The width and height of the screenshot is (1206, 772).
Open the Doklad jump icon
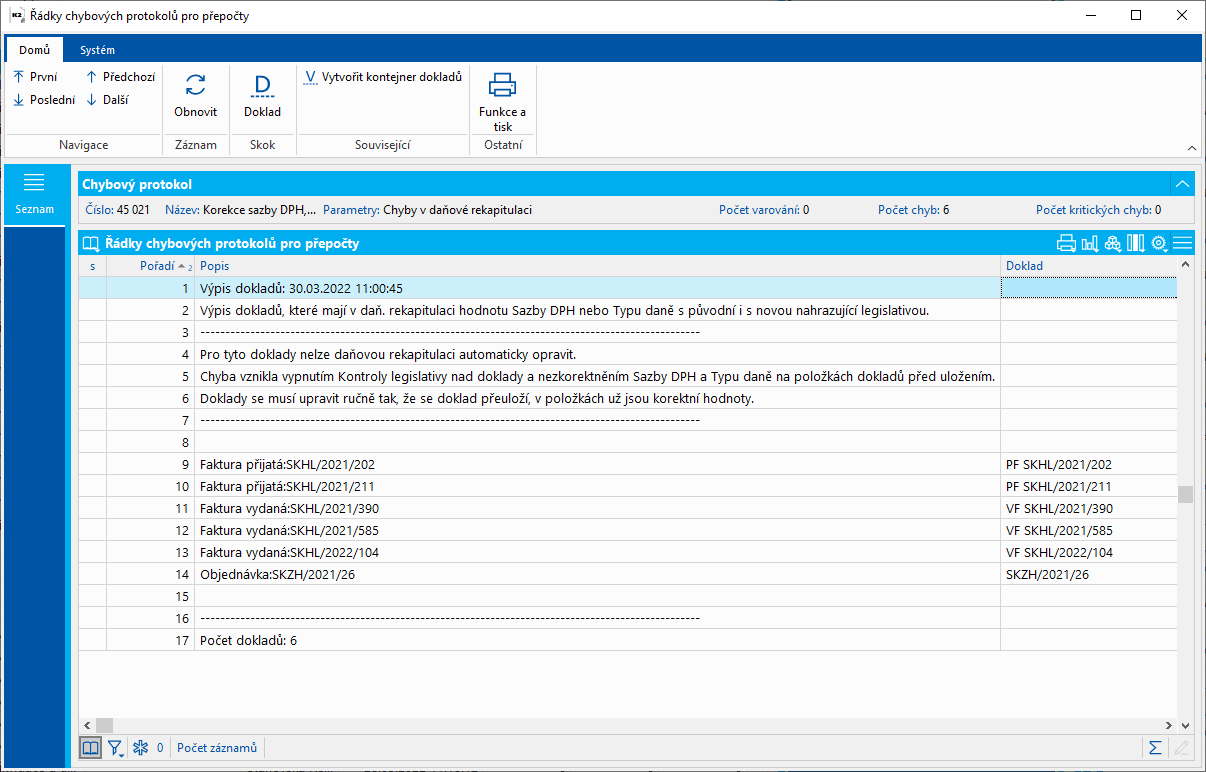click(x=262, y=86)
